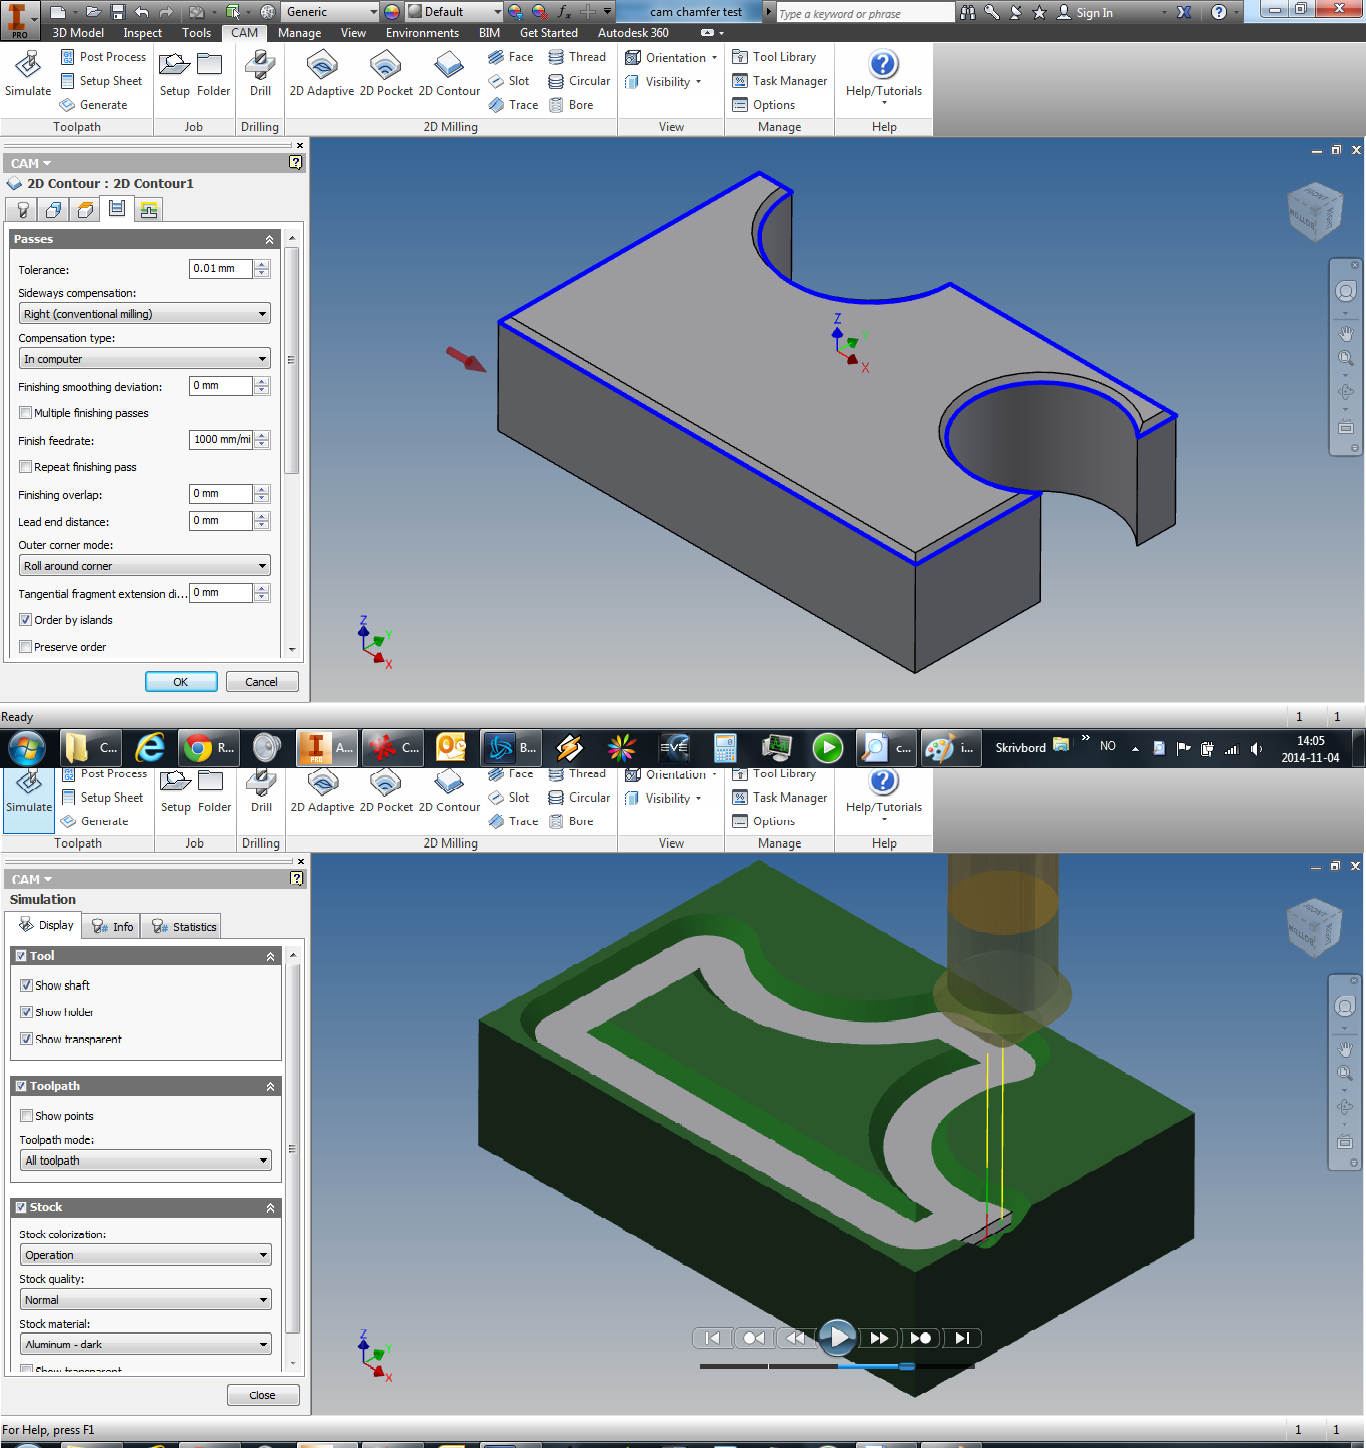Uncheck Order by islands
Image resolution: width=1366 pixels, height=1448 pixels.
[x=26, y=620]
